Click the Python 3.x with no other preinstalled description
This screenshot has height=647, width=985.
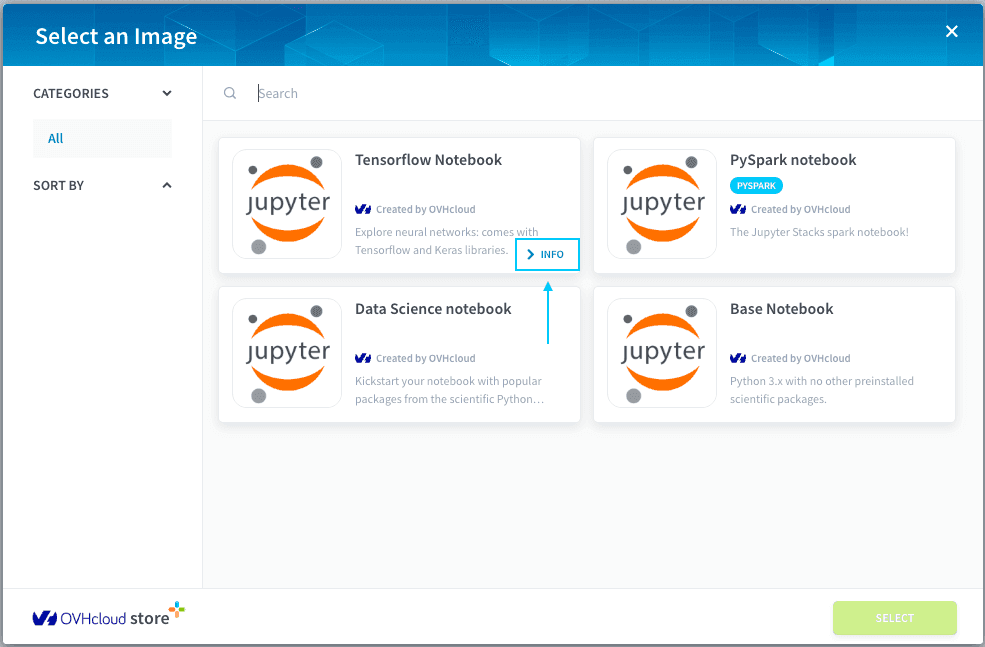822,390
